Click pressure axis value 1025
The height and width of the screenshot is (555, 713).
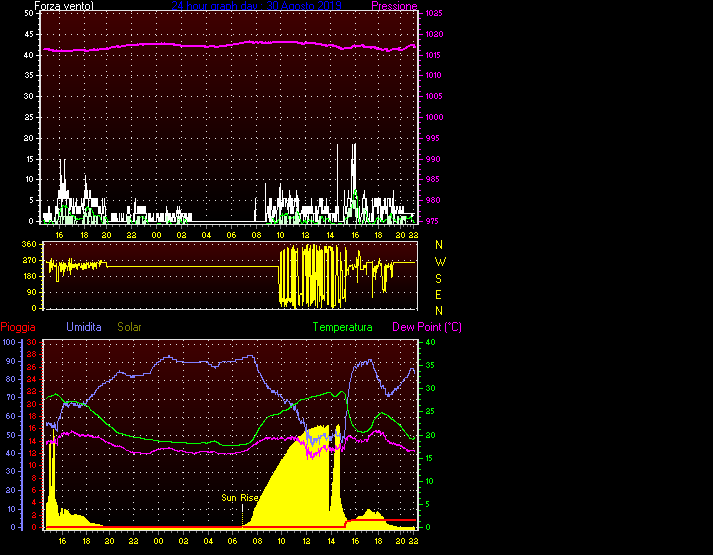click(x=434, y=13)
